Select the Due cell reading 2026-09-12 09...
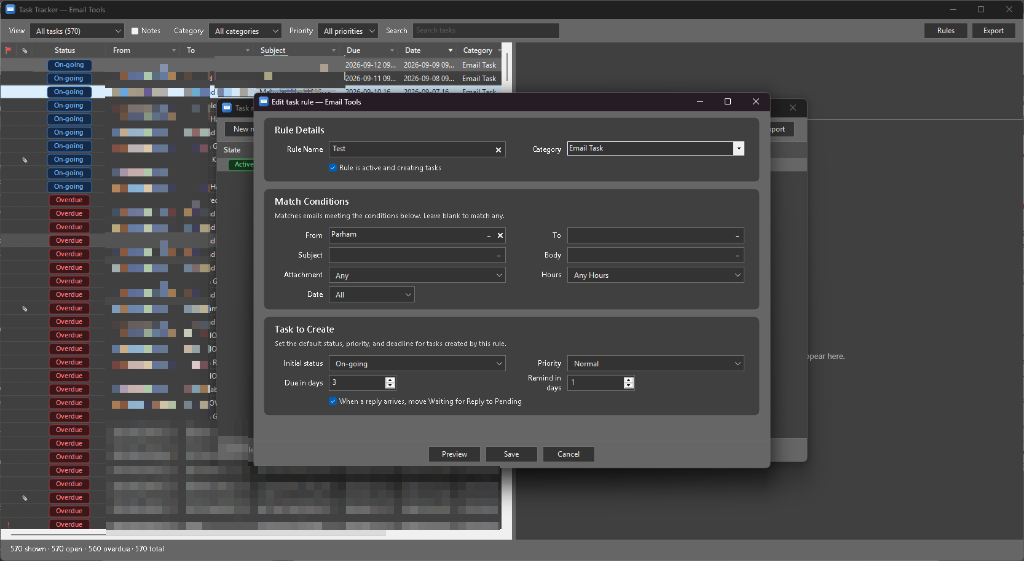The image size is (1024, 561). point(370,65)
